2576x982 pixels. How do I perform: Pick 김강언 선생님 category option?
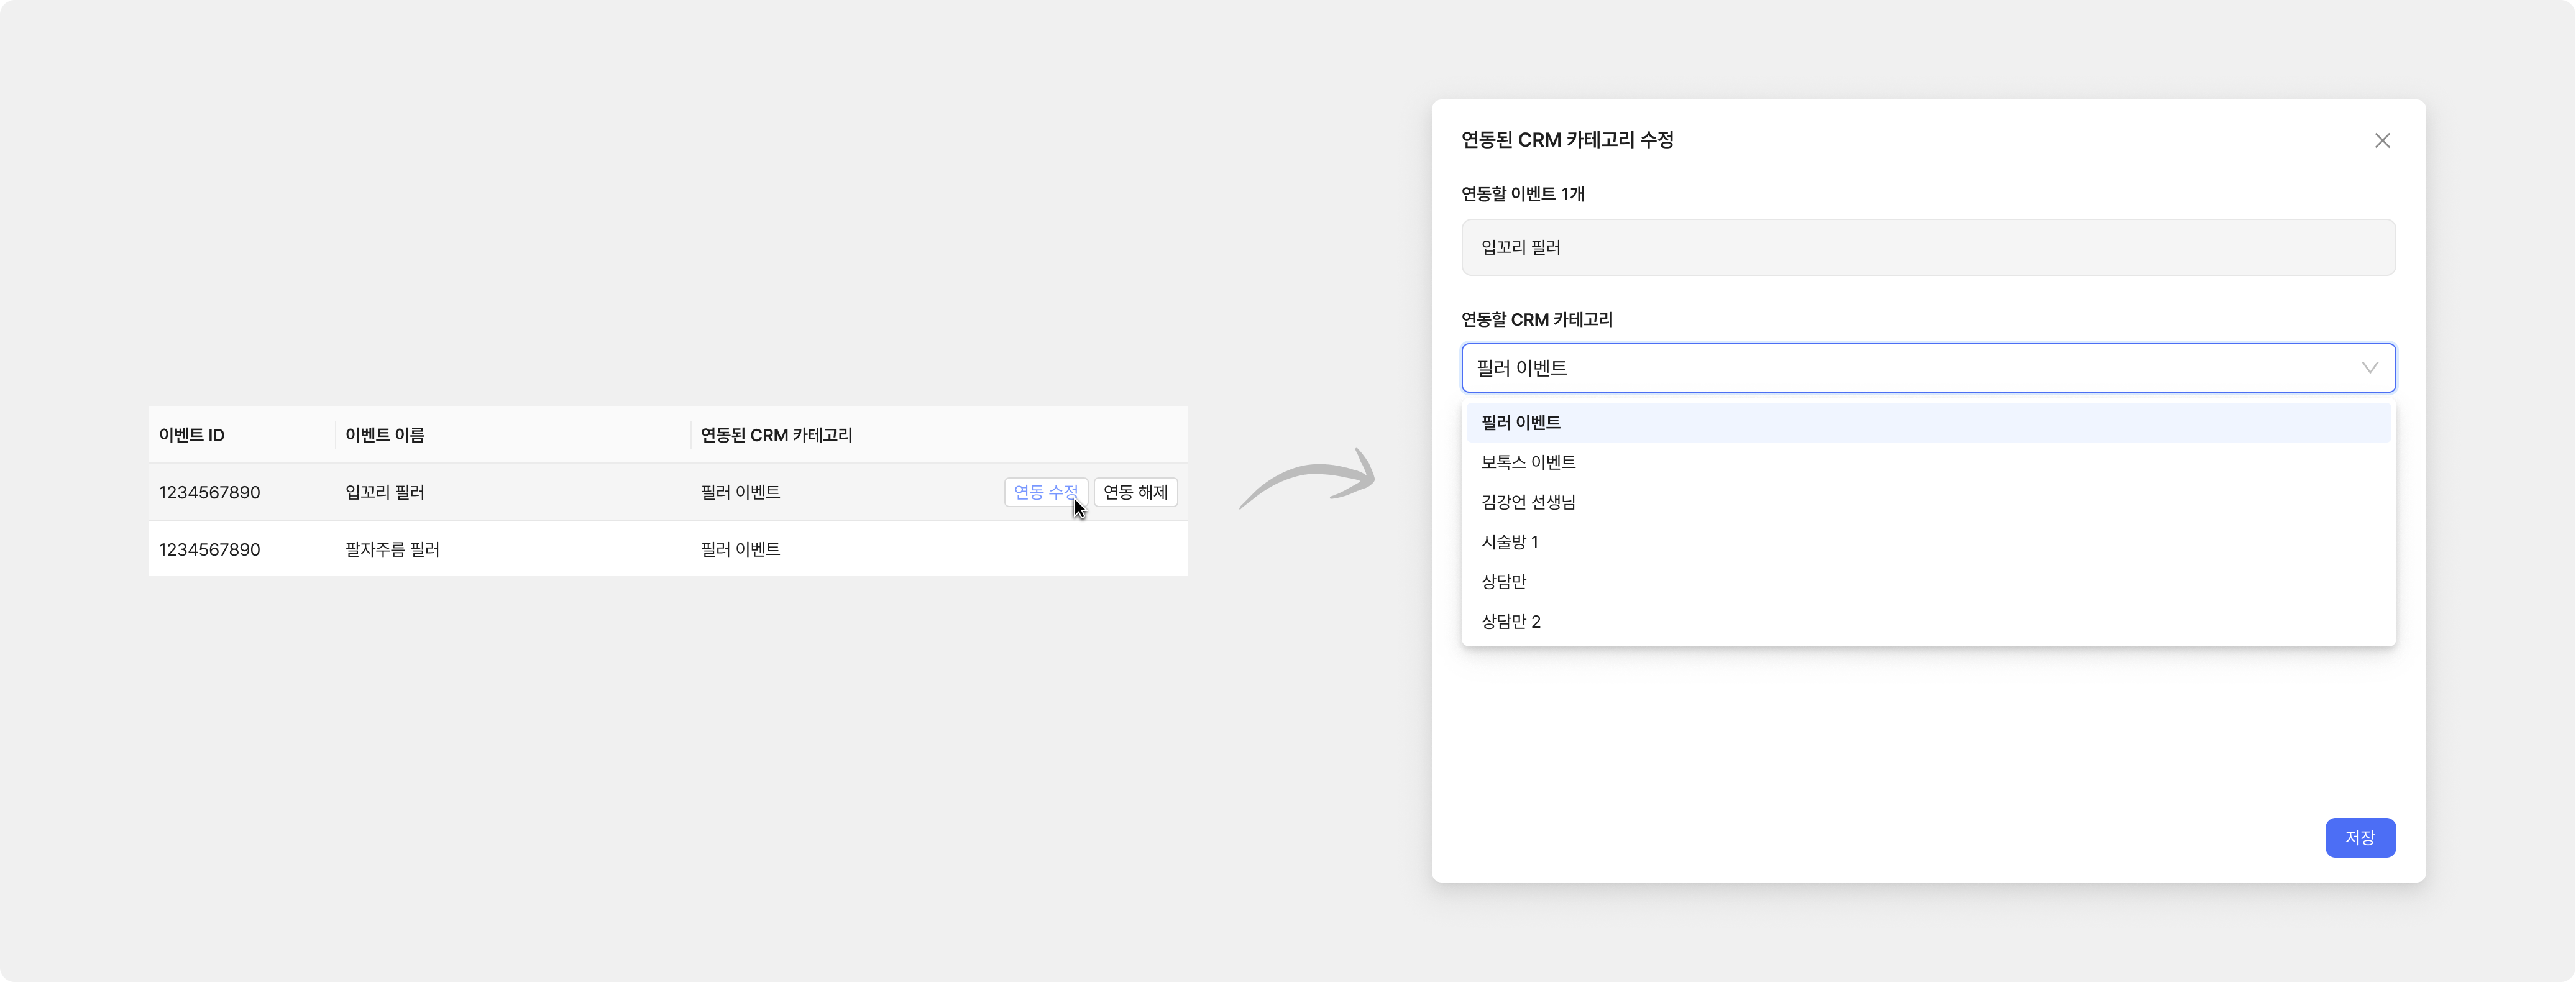(x=1528, y=502)
